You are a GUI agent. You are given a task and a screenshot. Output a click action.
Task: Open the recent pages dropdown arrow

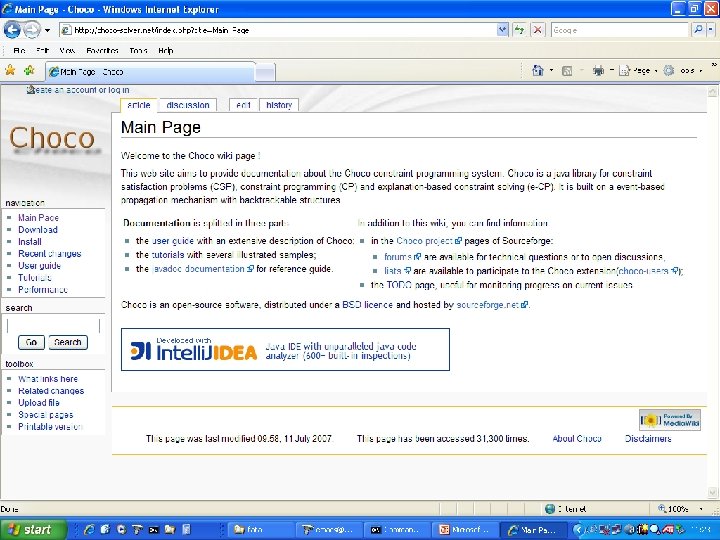pyautogui.click(x=47, y=31)
